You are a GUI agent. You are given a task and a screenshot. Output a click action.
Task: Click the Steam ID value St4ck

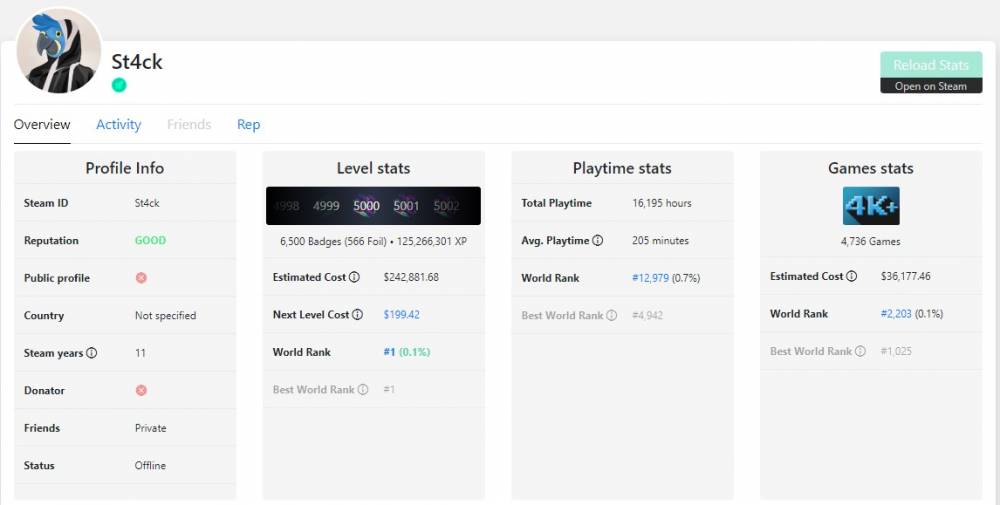147,203
